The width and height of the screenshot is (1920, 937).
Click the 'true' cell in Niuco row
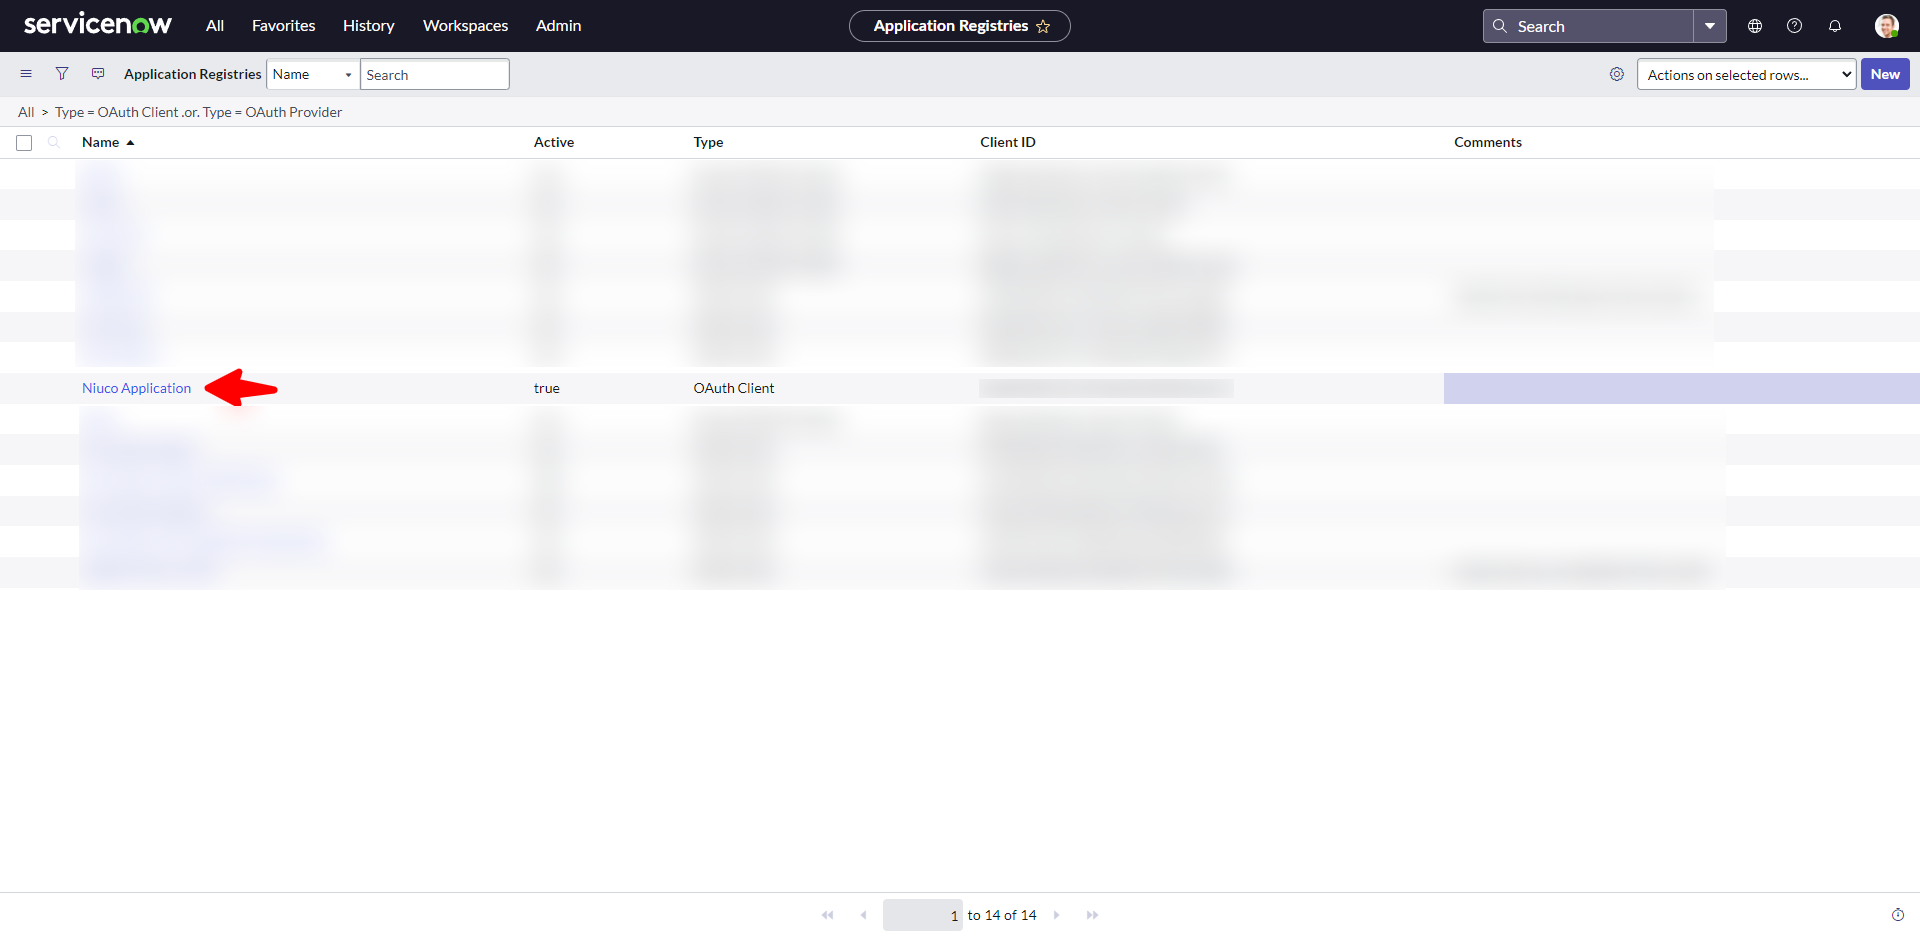click(x=547, y=388)
